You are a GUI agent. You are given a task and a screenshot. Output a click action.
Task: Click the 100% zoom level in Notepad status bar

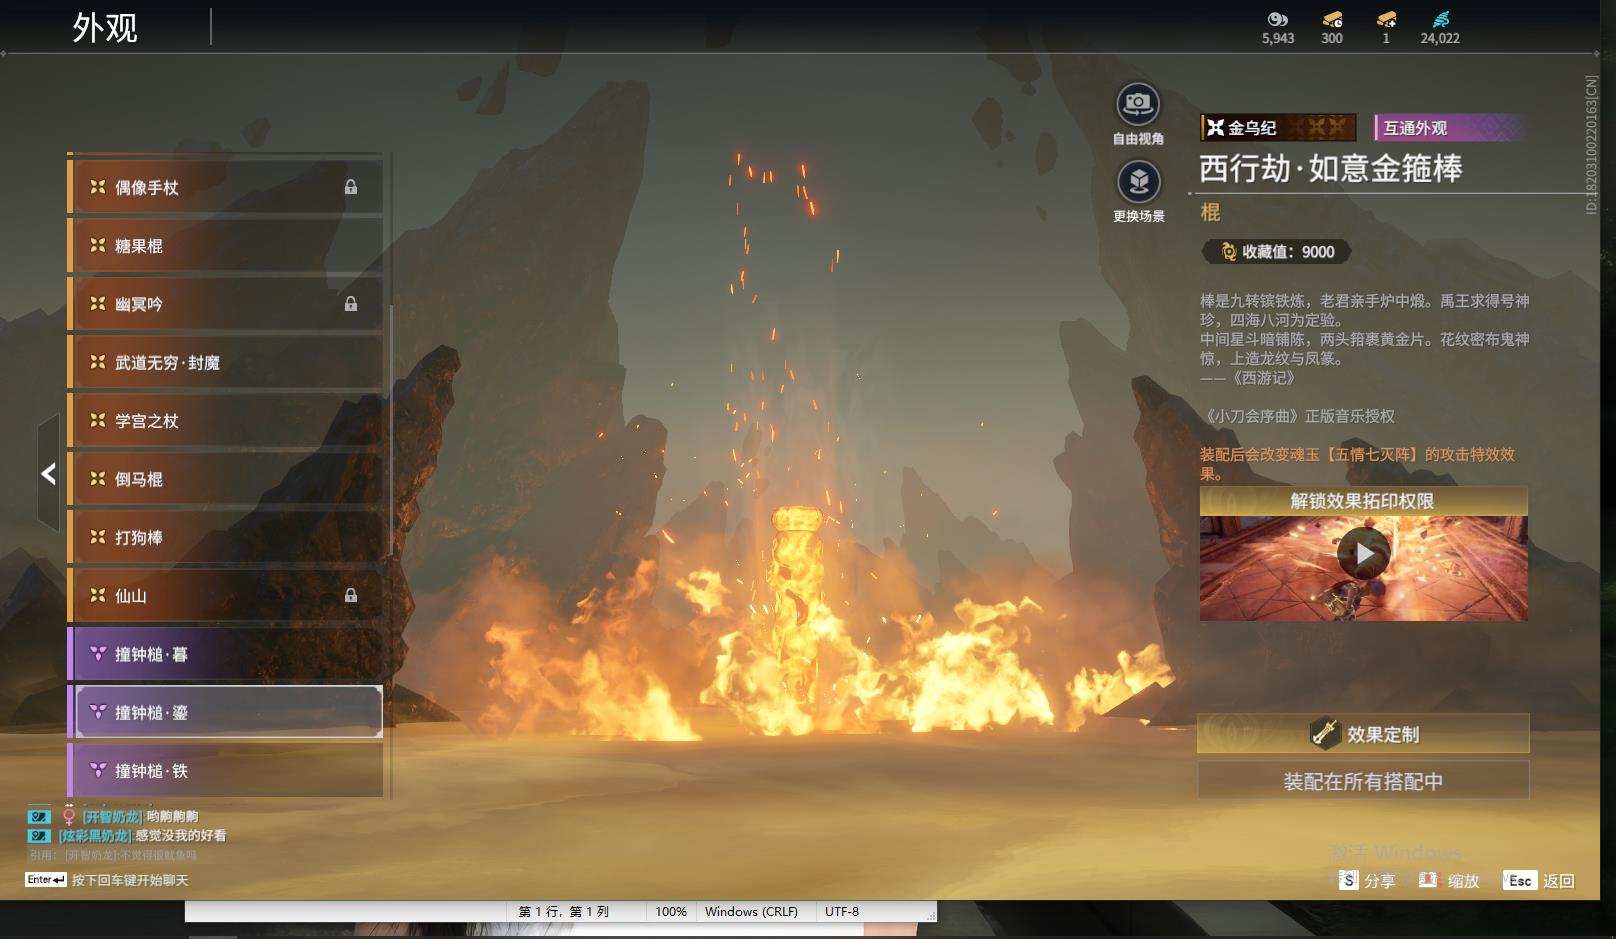(x=671, y=912)
